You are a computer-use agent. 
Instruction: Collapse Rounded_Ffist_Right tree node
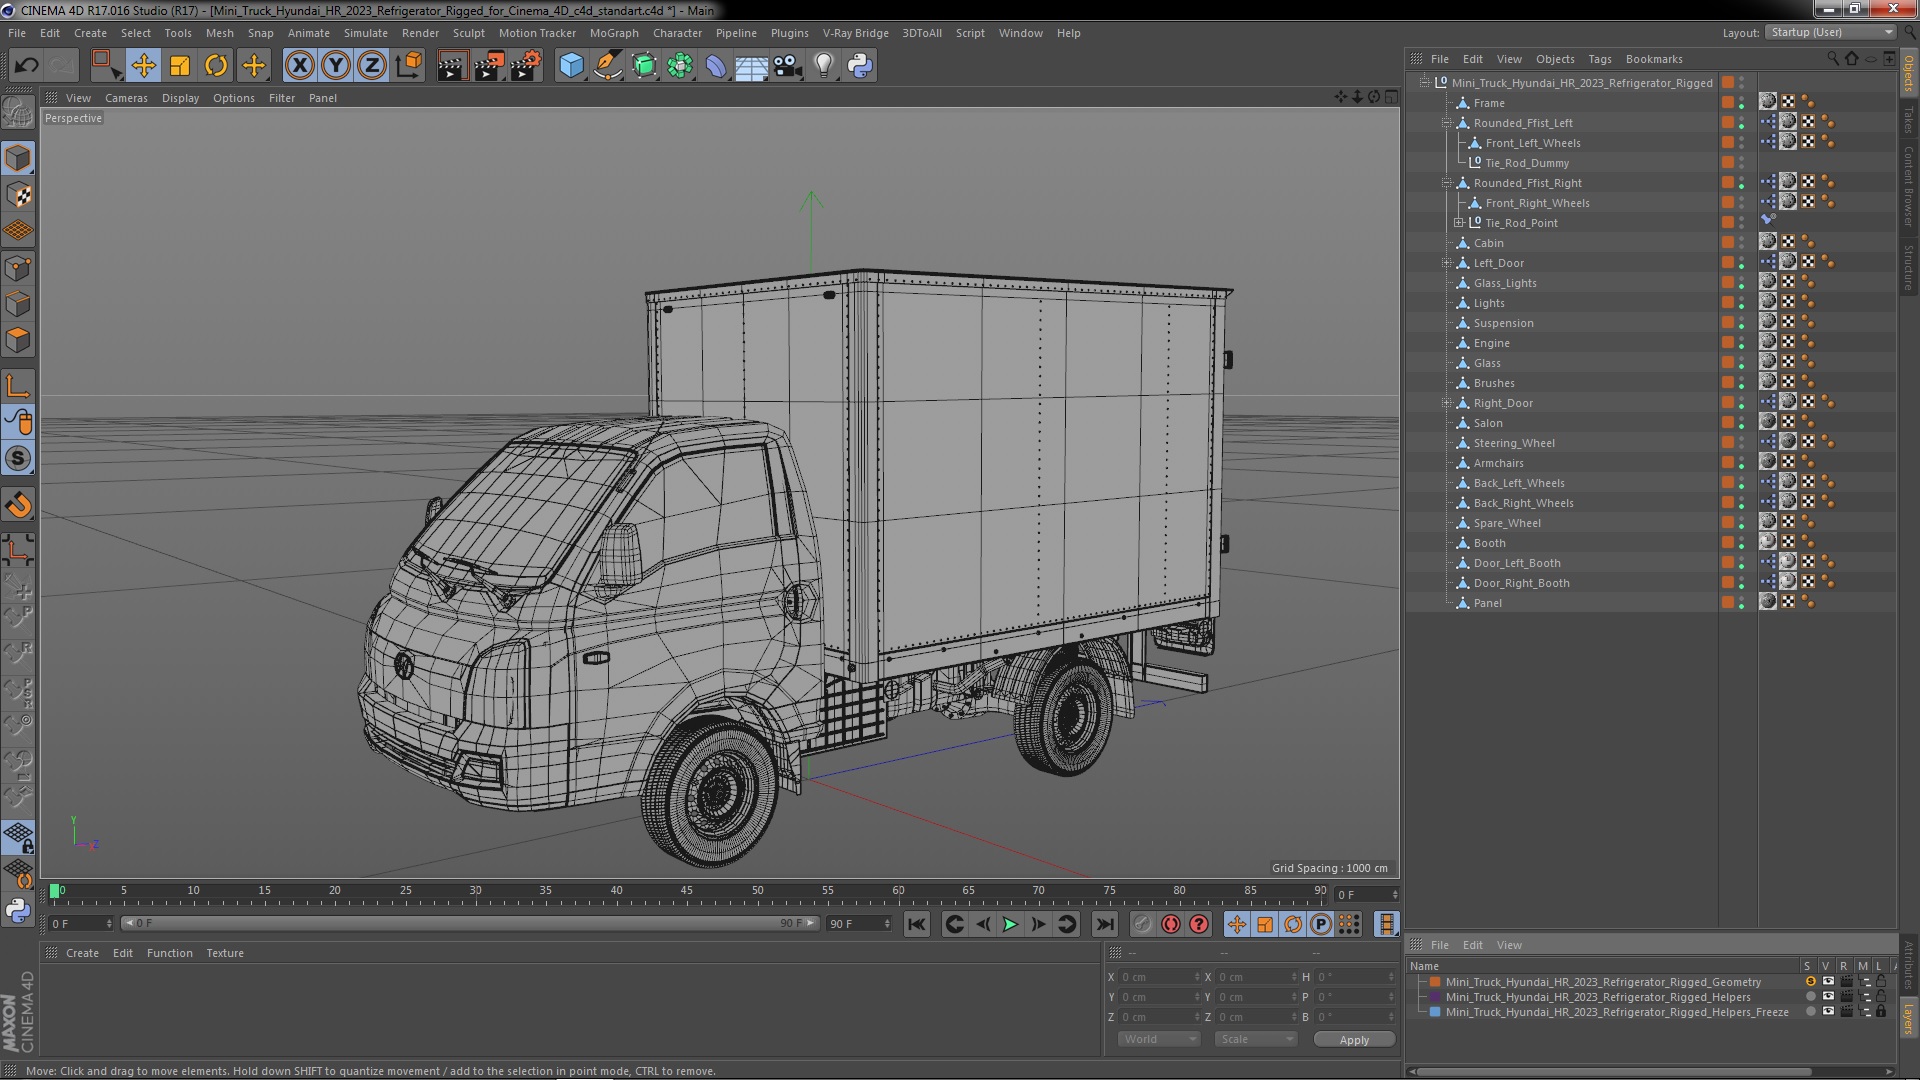pos(1446,183)
